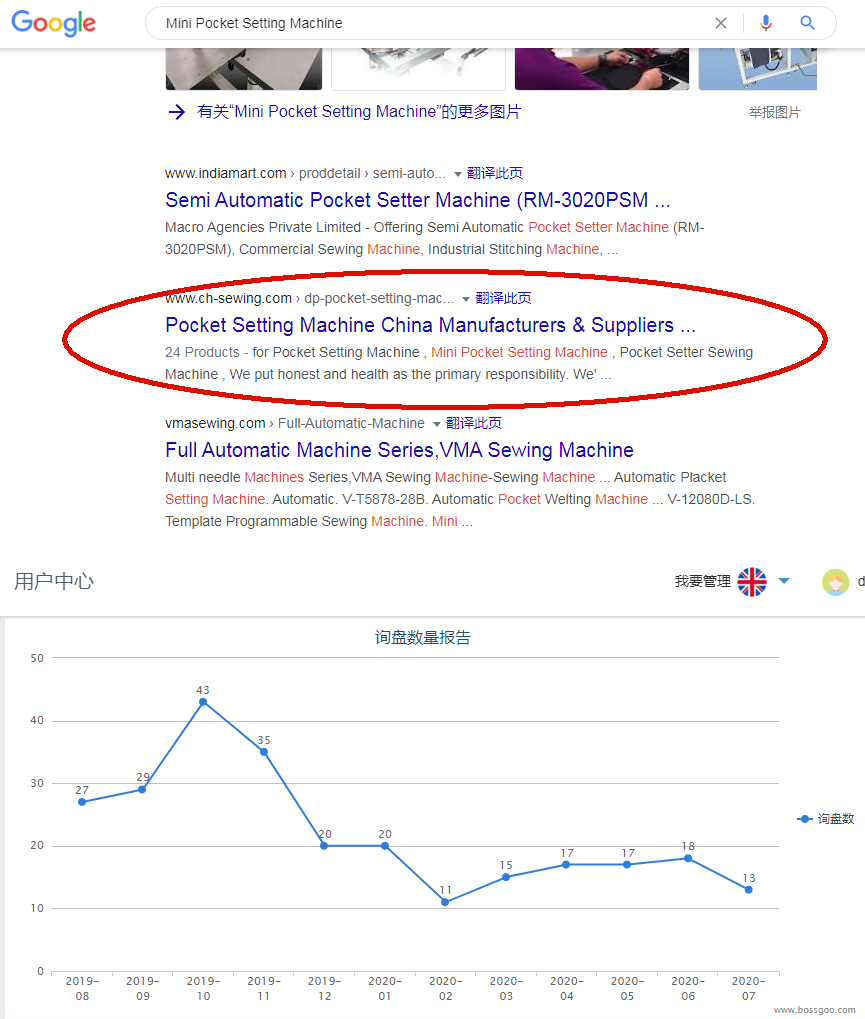The image size is (865, 1019).
Task: Expand the indiamart result dropdown arrow
Action: point(458,174)
